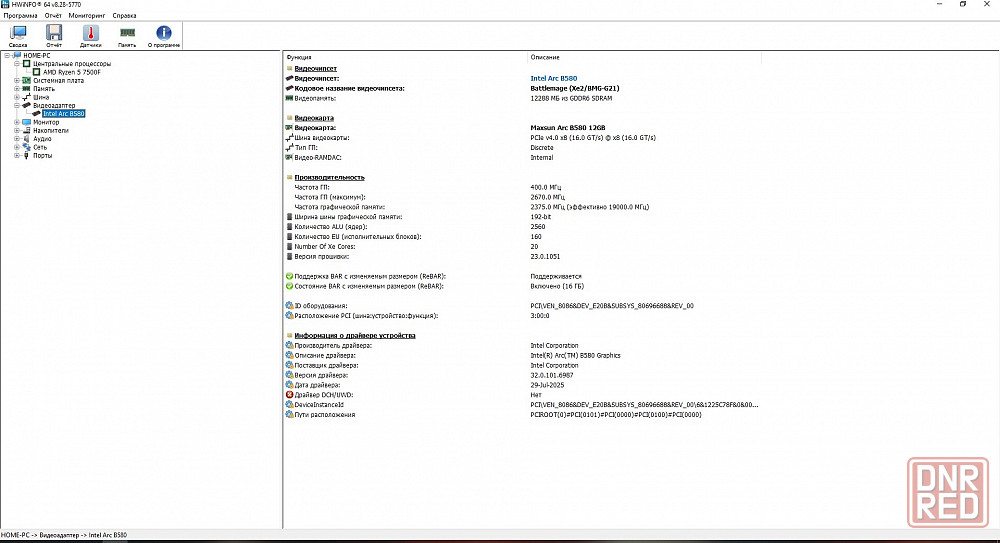Click the Функция column header
The image size is (1000, 543).
point(406,57)
